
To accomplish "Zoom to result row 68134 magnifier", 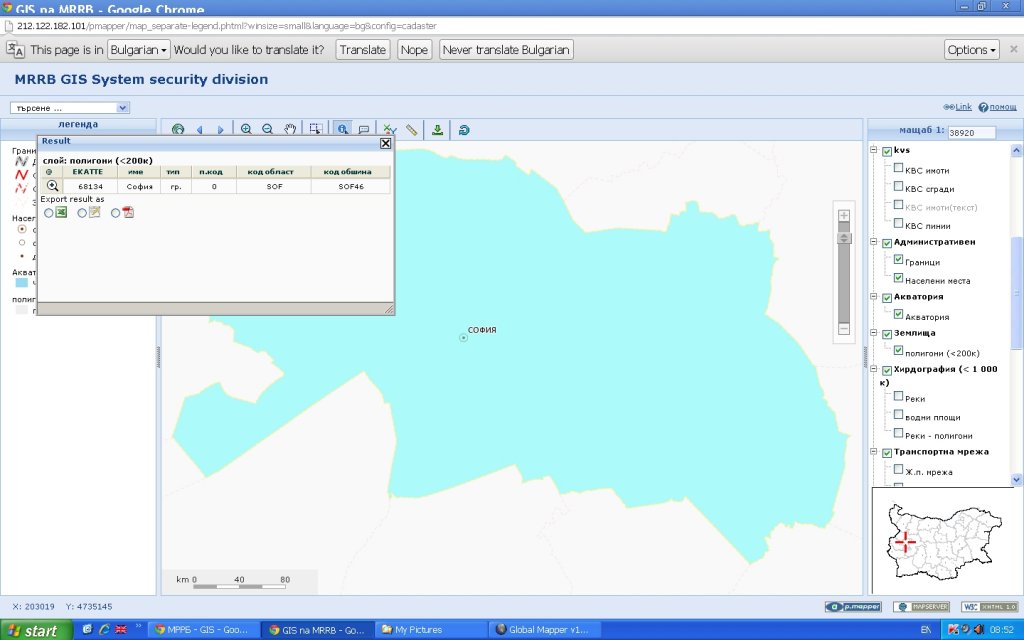I will 52,186.
